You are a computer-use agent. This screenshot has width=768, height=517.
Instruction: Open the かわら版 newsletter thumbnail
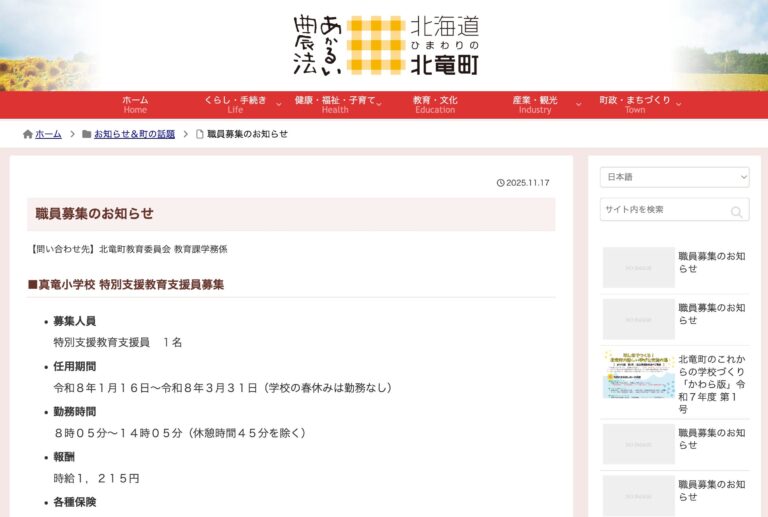click(x=638, y=375)
